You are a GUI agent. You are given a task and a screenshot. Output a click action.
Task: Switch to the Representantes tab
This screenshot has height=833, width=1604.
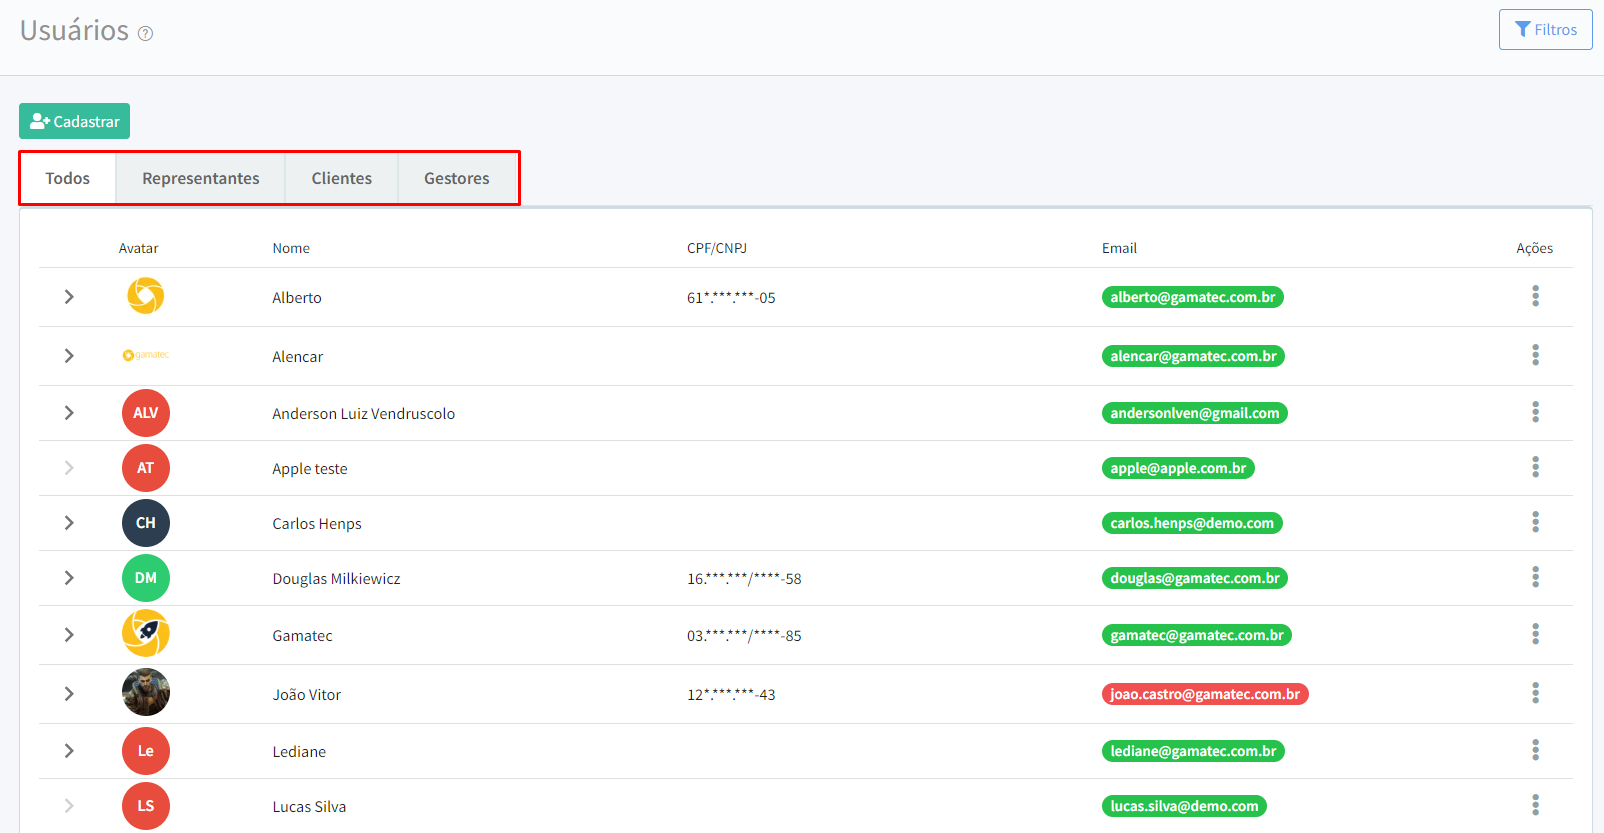(201, 178)
